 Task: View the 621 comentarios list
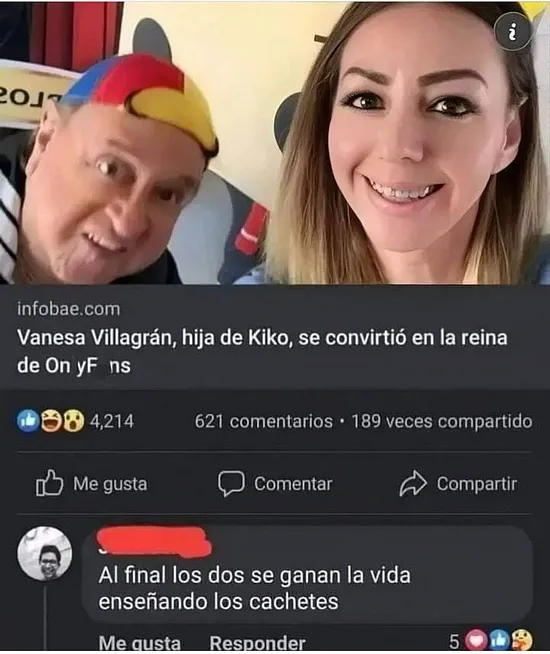[264, 421]
